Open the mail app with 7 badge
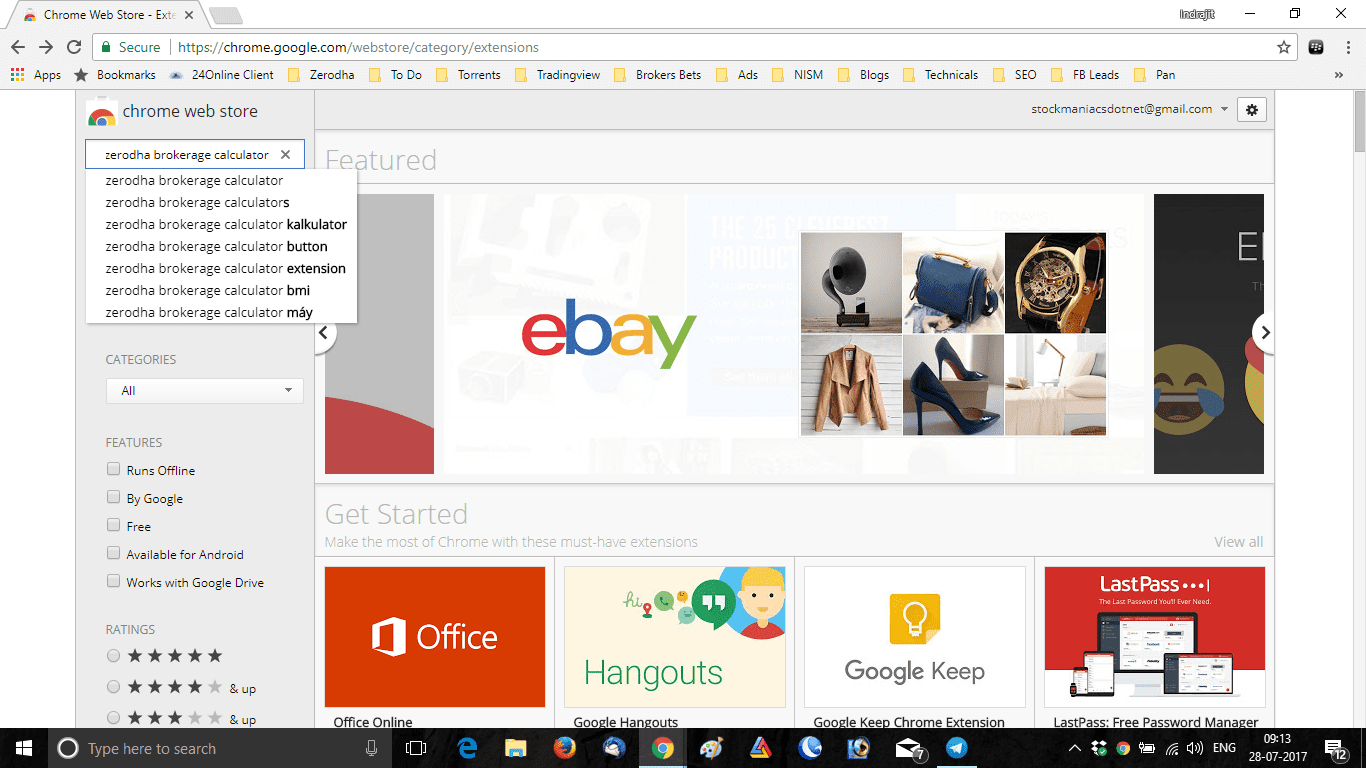Screen dimensions: 1366x768 pyautogui.click(x=909, y=748)
